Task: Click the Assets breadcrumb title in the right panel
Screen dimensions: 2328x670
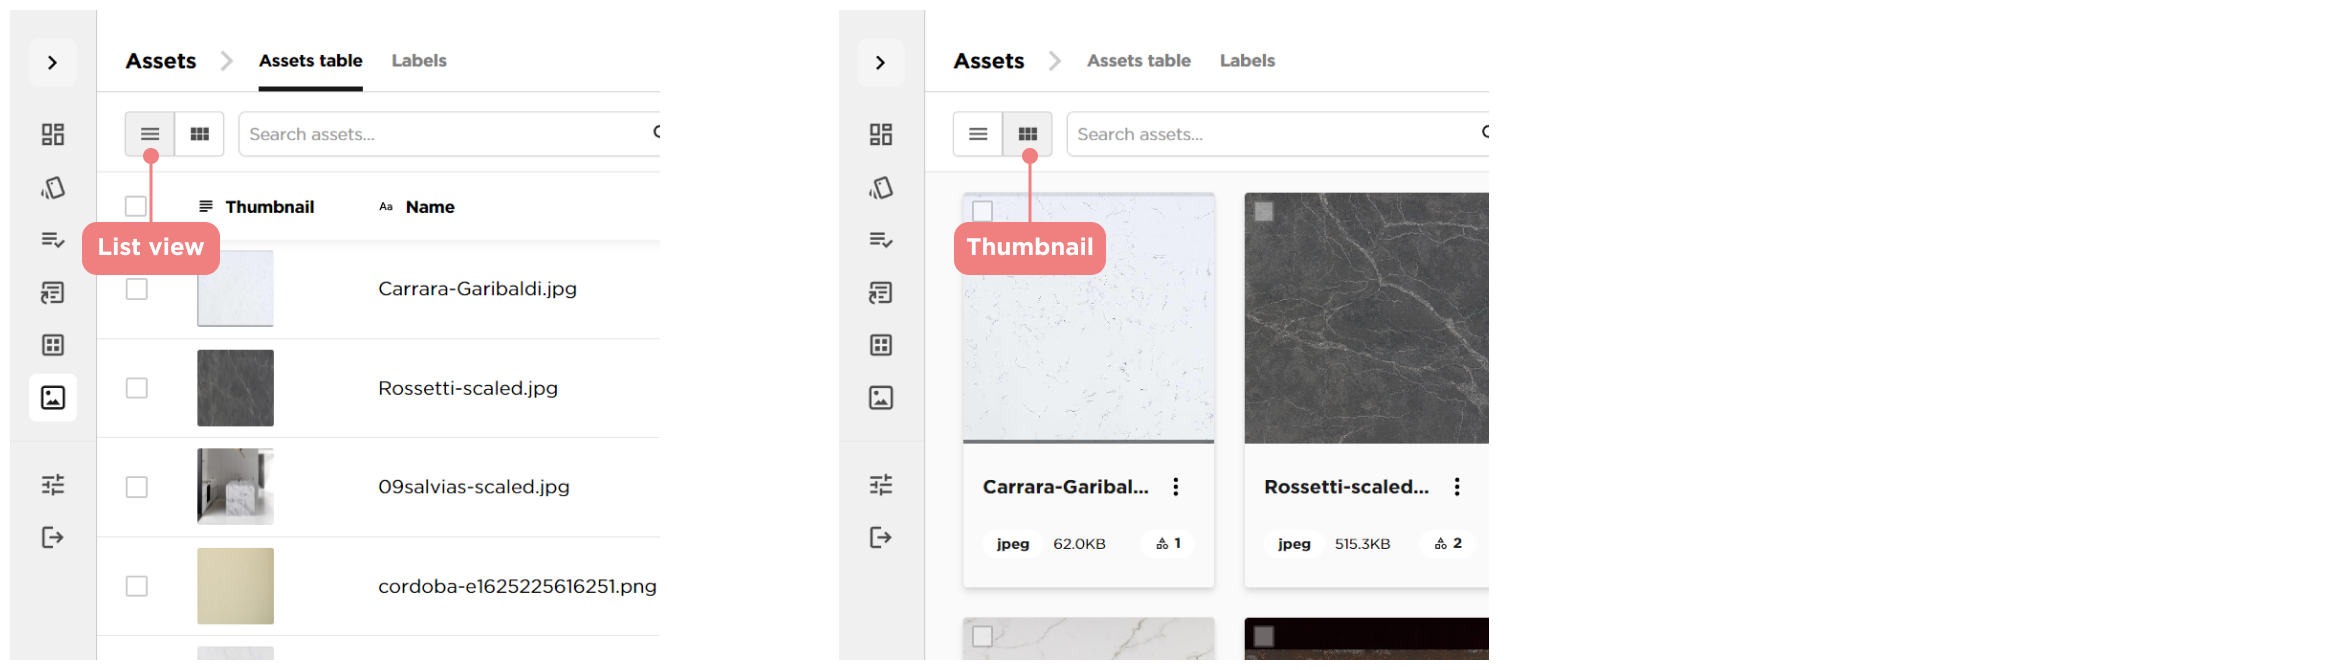Action: (x=989, y=61)
